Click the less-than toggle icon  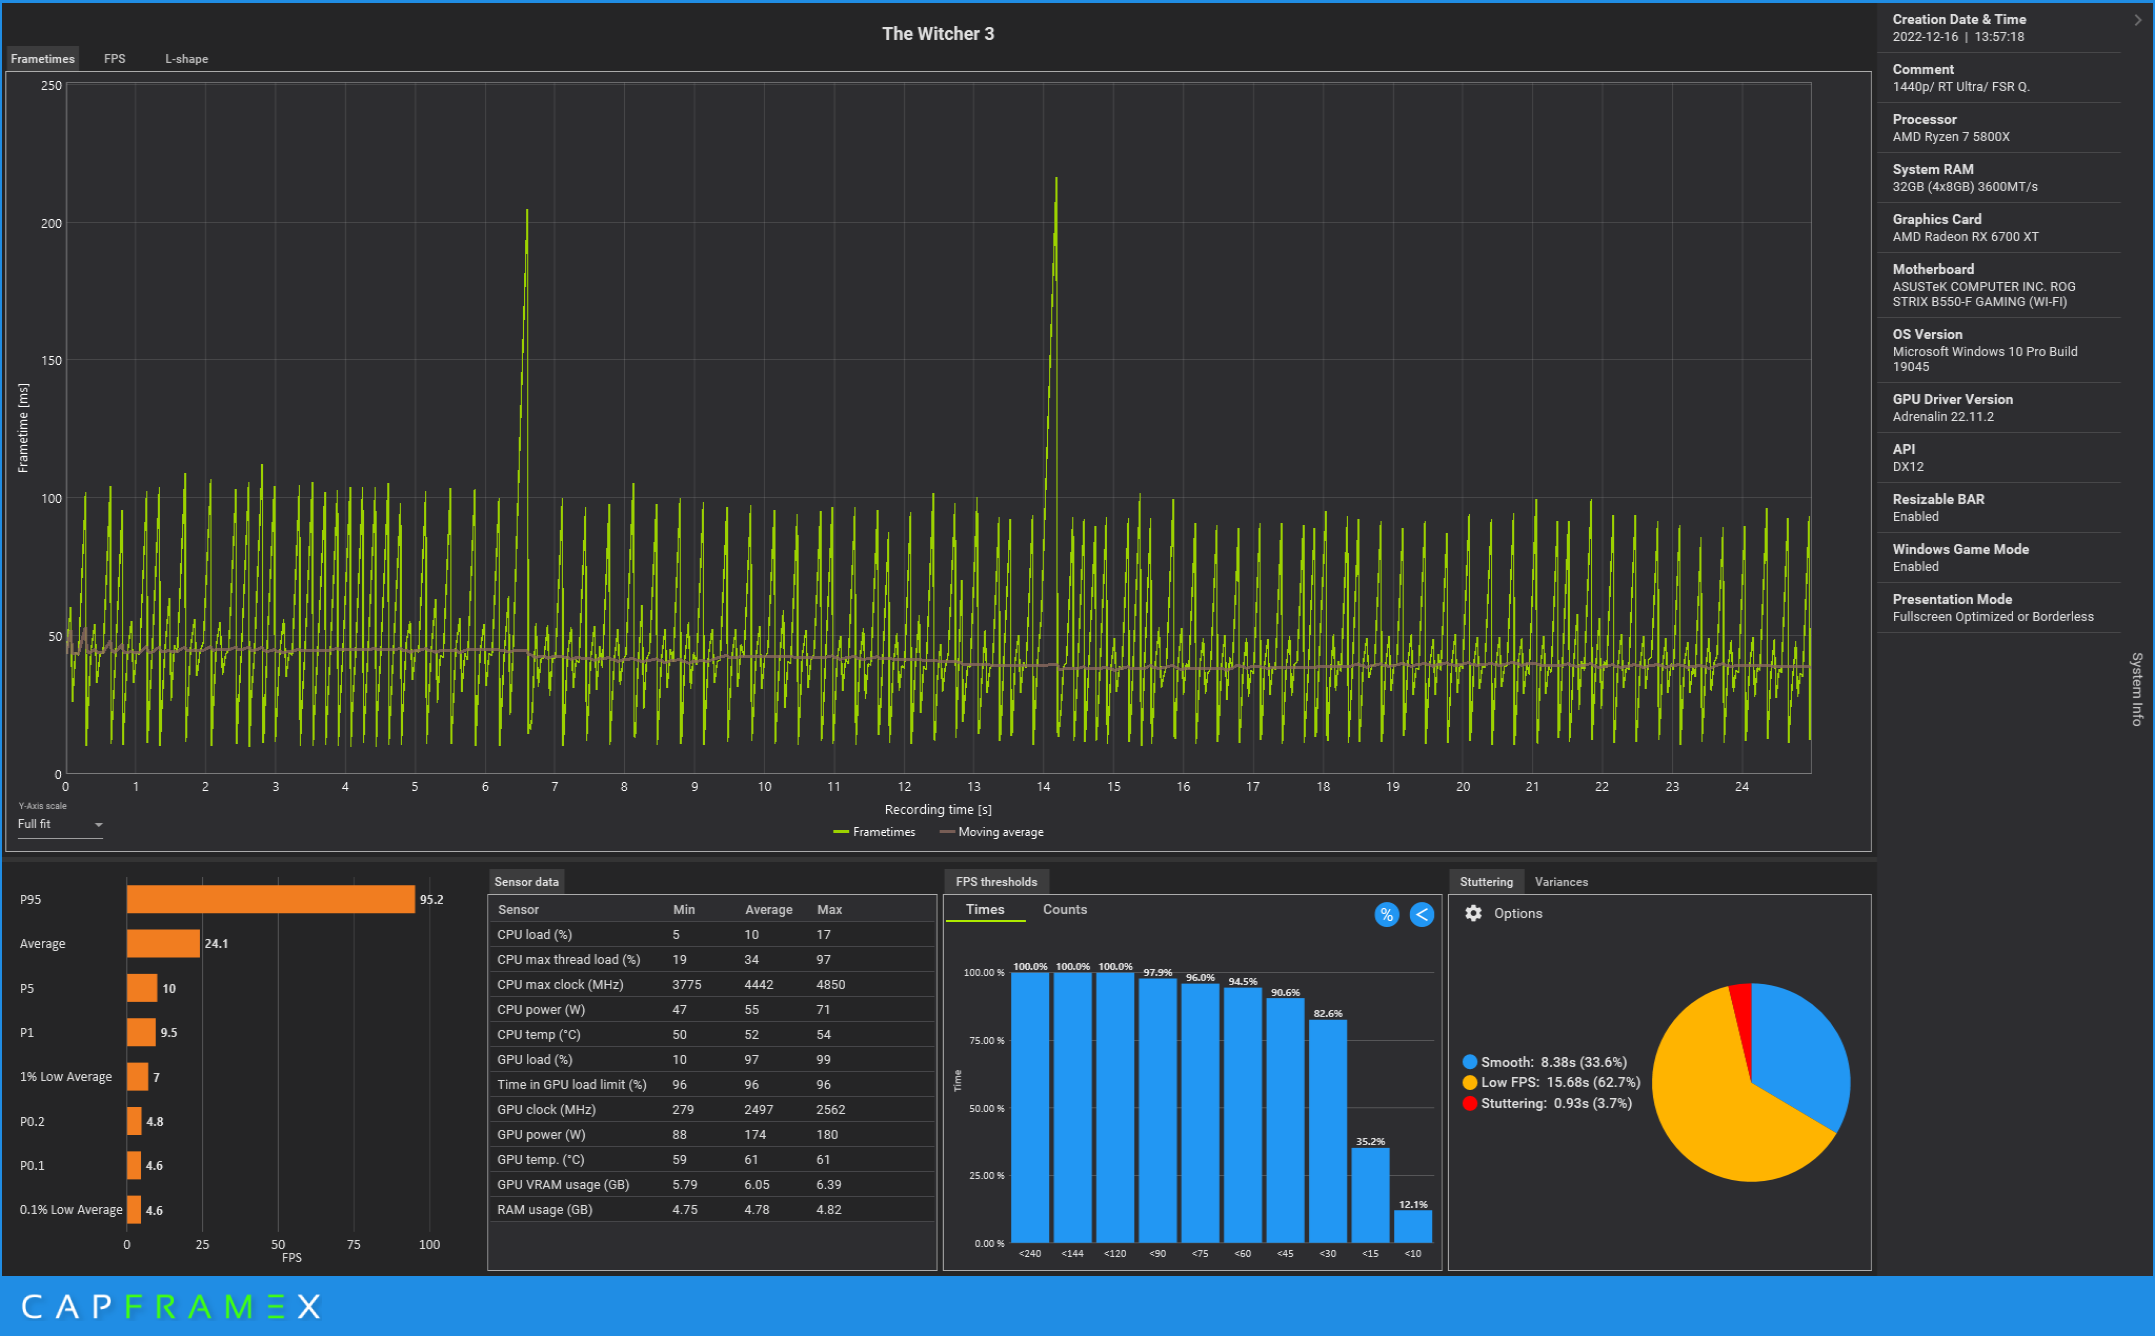click(1421, 914)
